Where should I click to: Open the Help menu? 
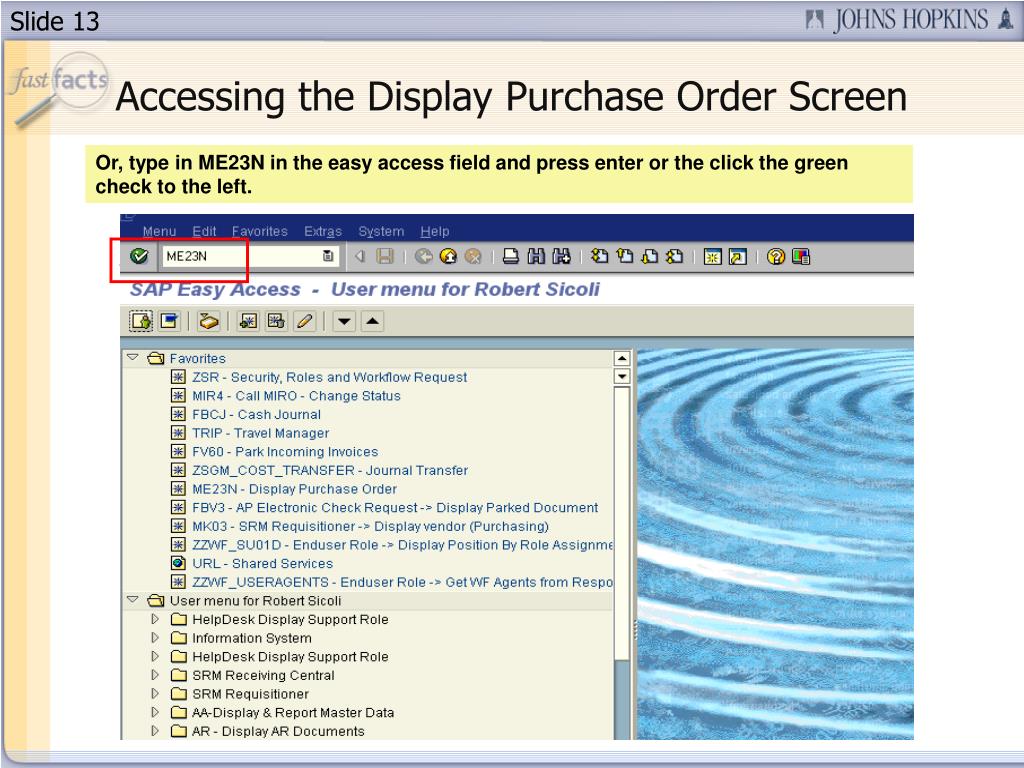tap(435, 231)
